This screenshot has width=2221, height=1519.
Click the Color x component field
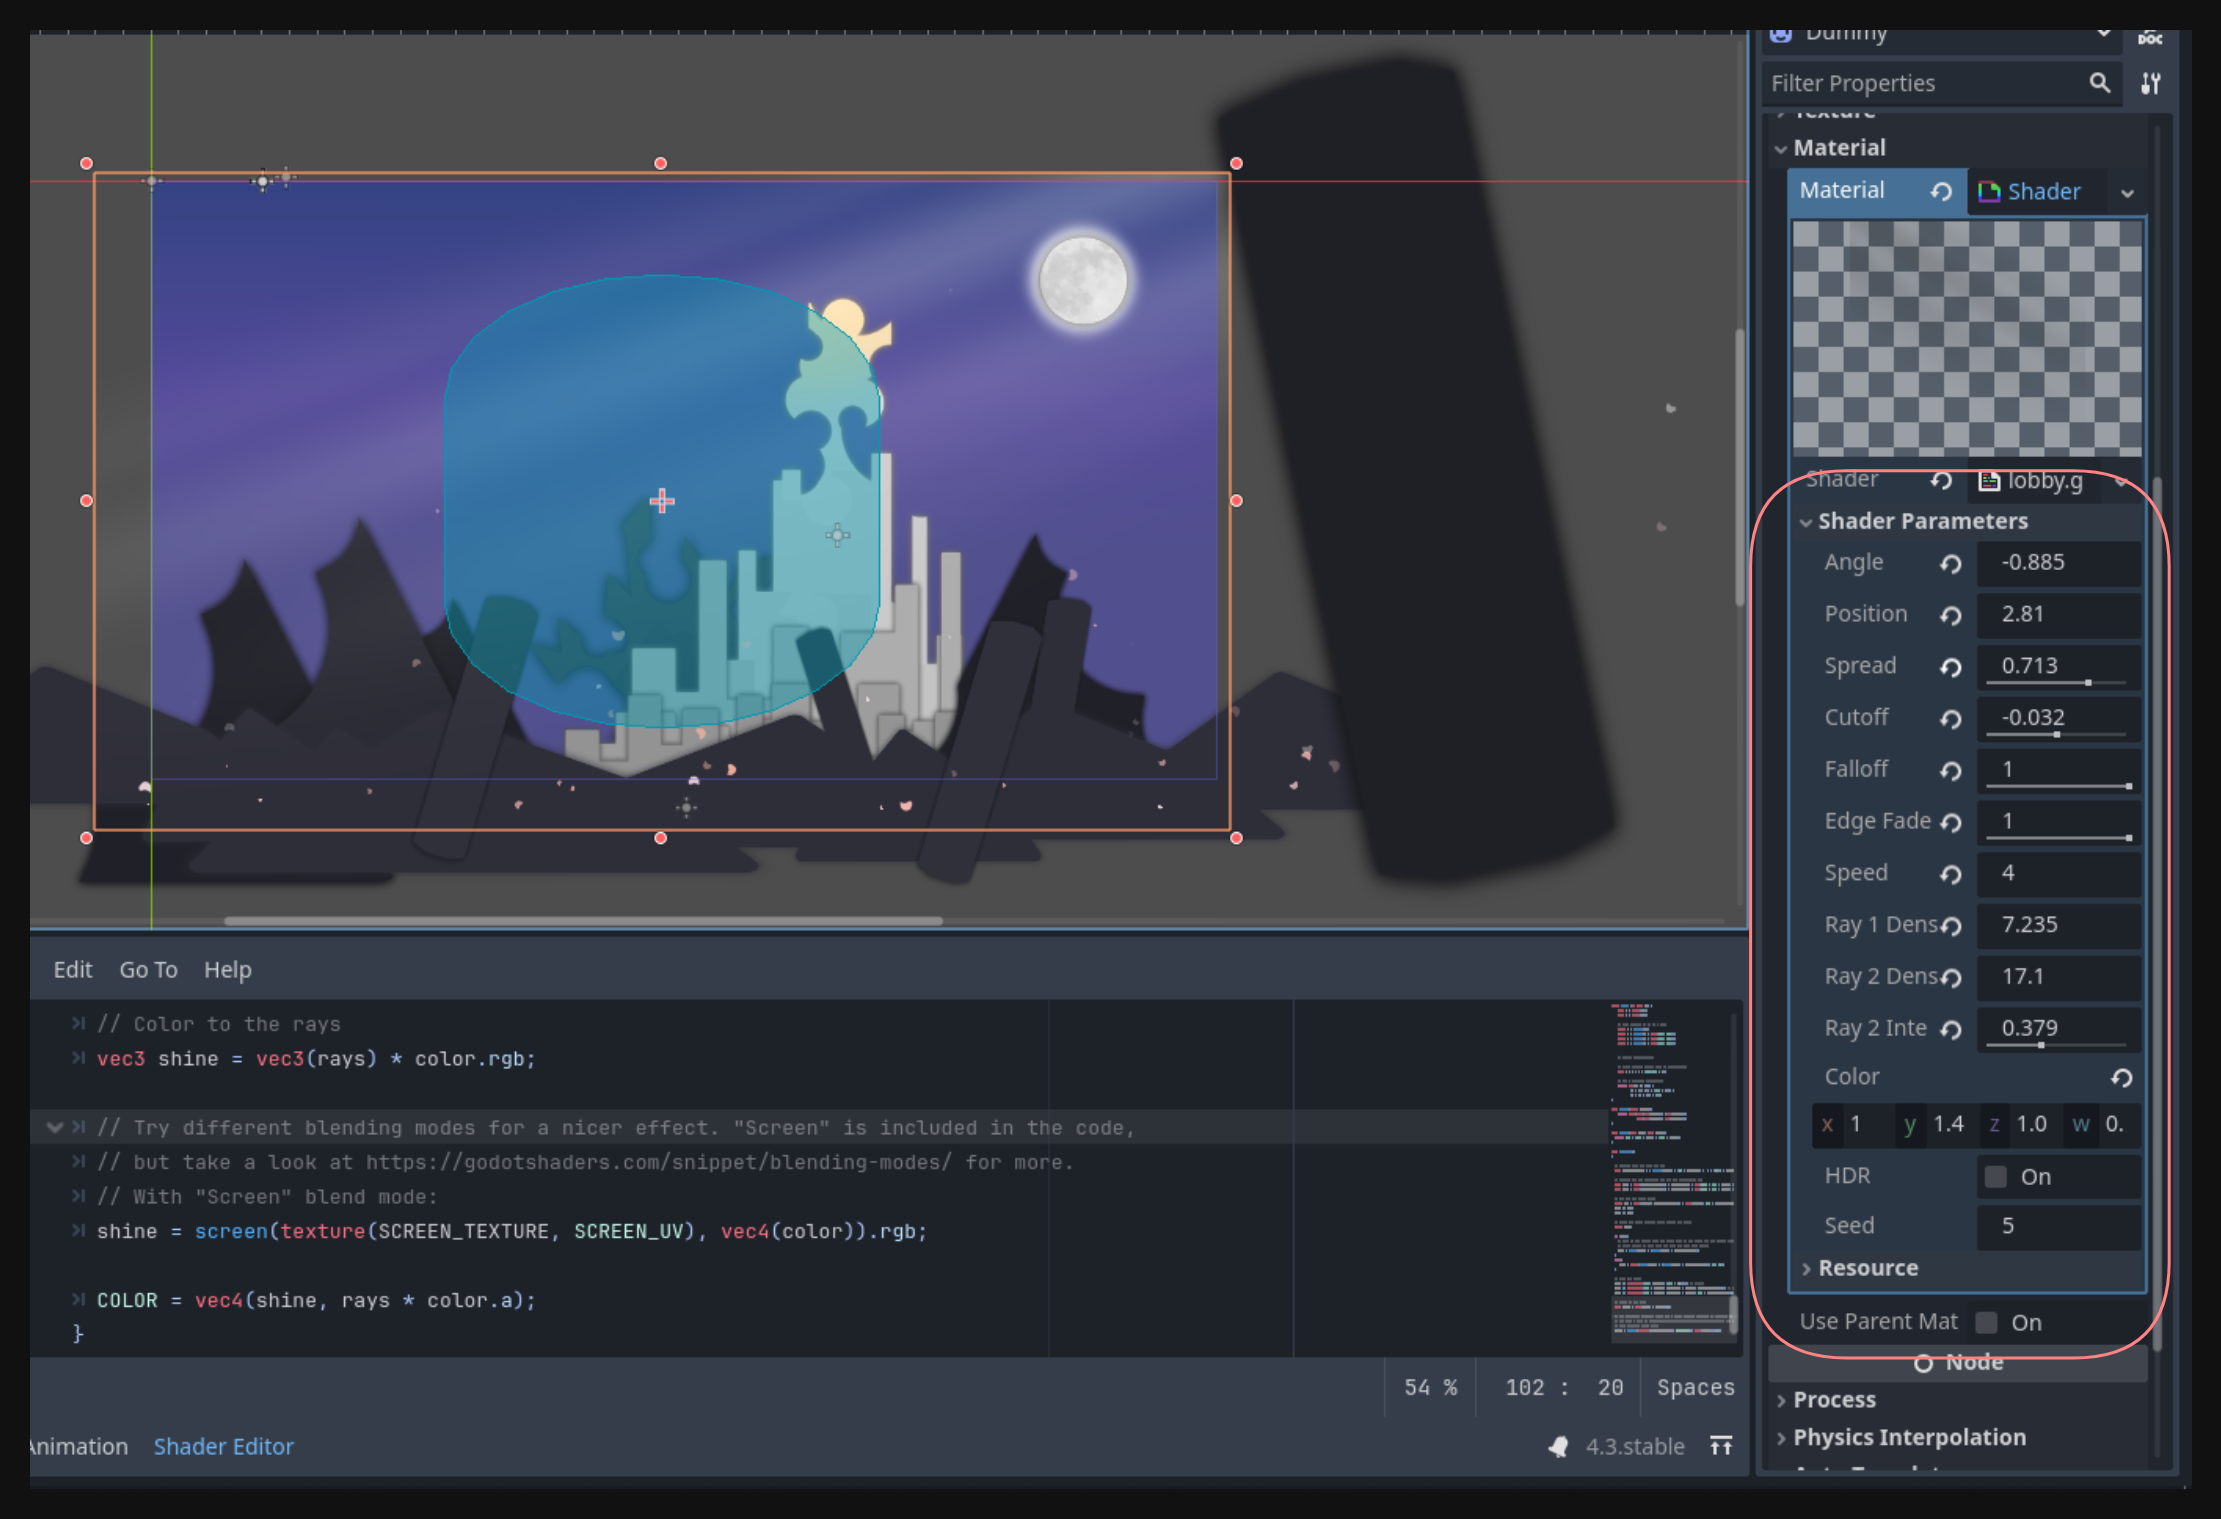click(x=1853, y=1125)
